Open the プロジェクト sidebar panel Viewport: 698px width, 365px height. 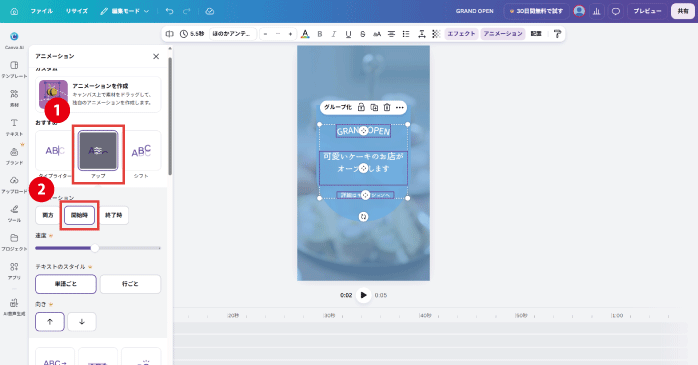point(14,242)
